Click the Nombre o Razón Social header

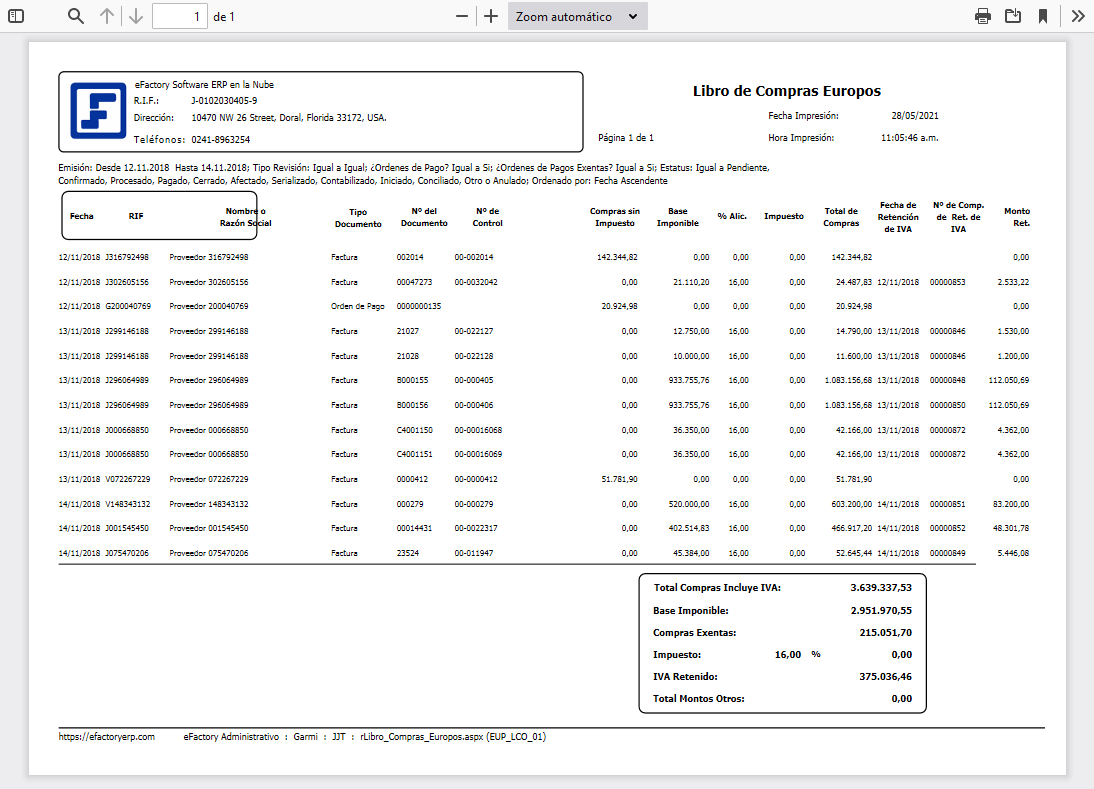[245, 217]
